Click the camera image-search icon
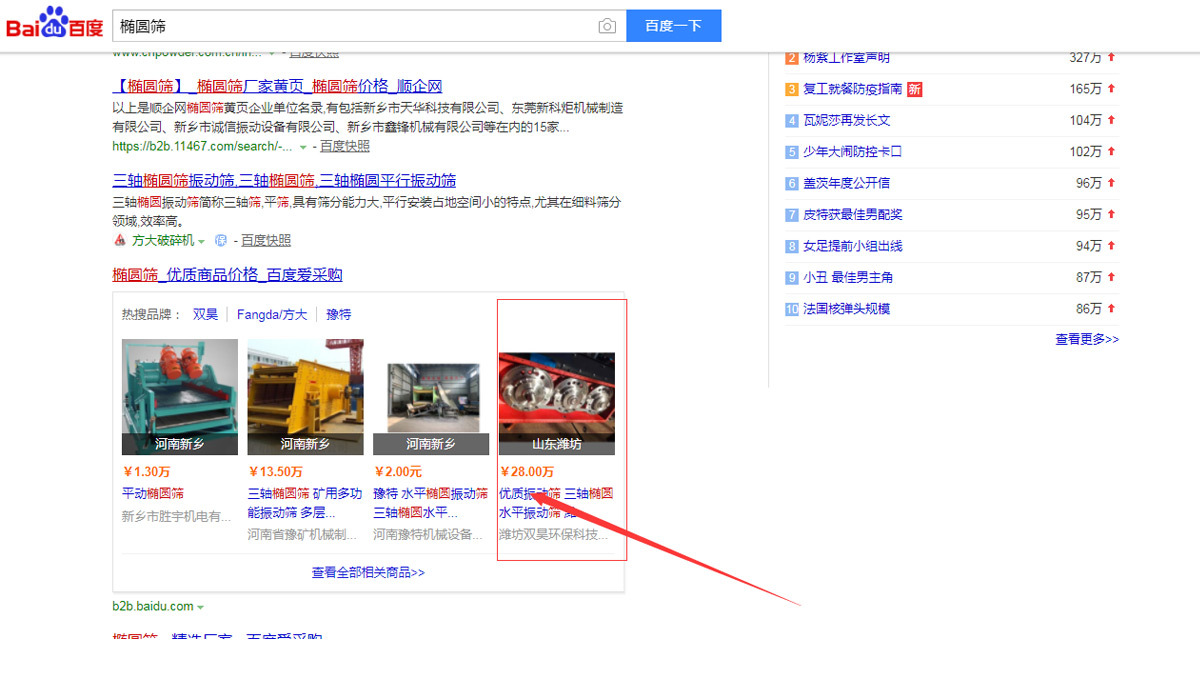This screenshot has height=675, width=1200. (607, 26)
